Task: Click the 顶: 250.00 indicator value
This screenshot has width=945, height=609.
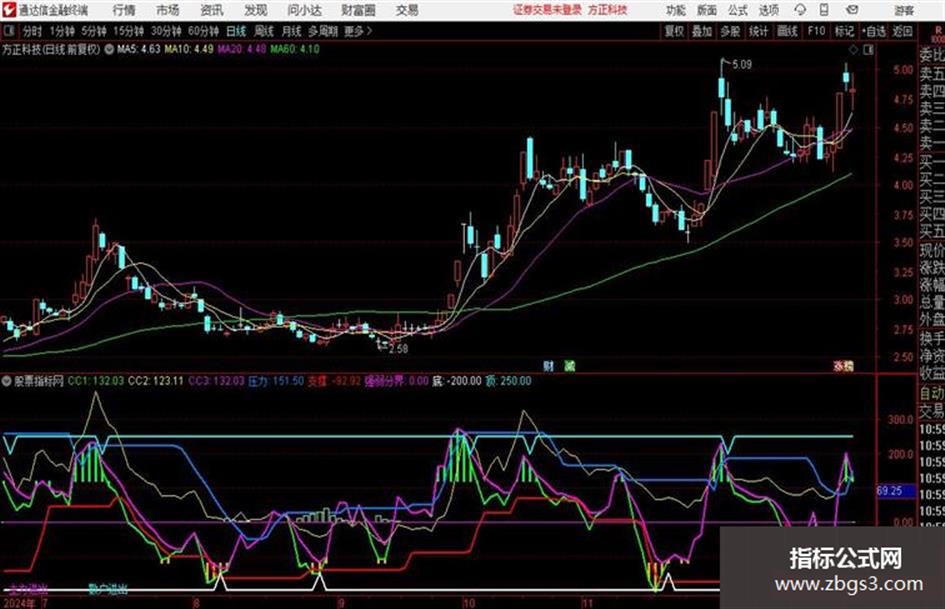Action: pos(509,381)
